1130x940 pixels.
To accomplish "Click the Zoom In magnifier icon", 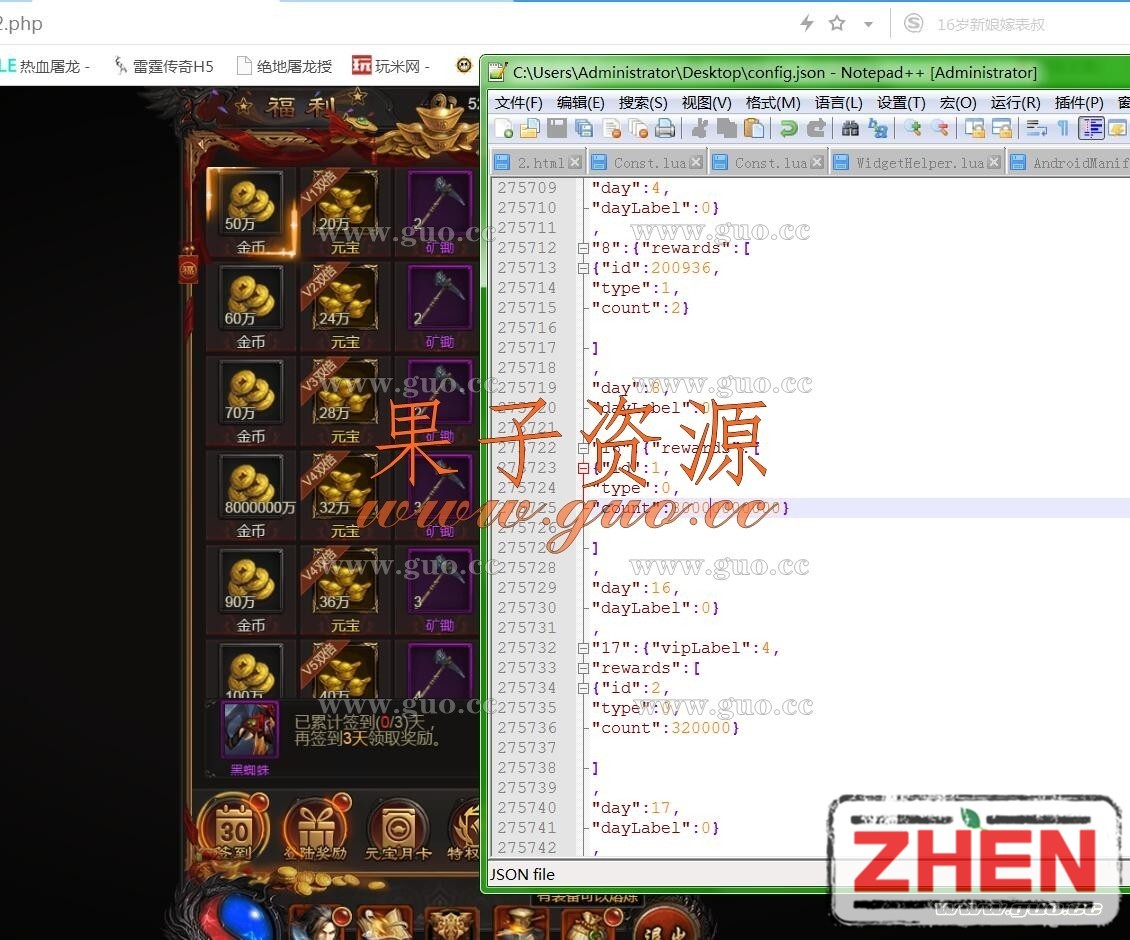I will pyautogui.click(x=913, y=129).
